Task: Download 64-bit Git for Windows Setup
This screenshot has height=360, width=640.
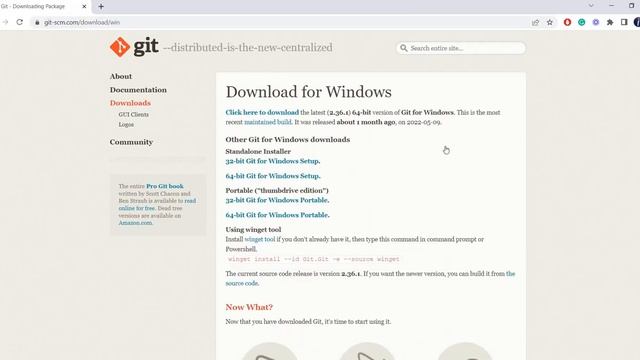Action: point(273,176)
